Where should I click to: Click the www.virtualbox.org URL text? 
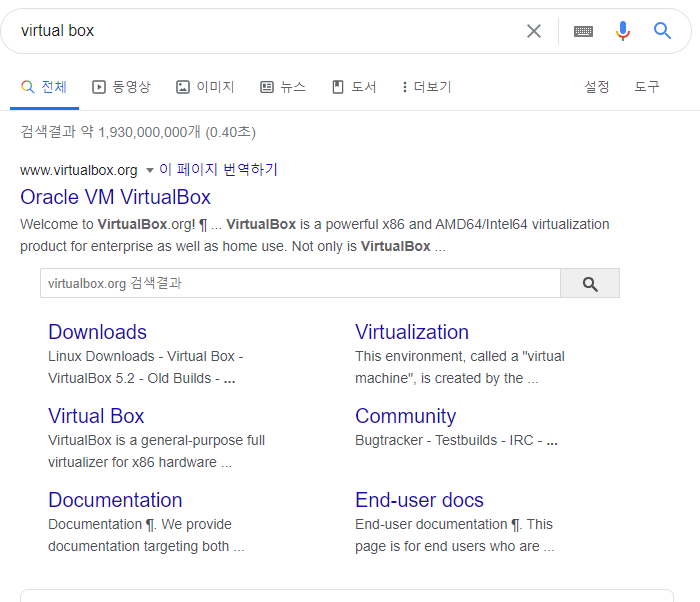(79, 170)
